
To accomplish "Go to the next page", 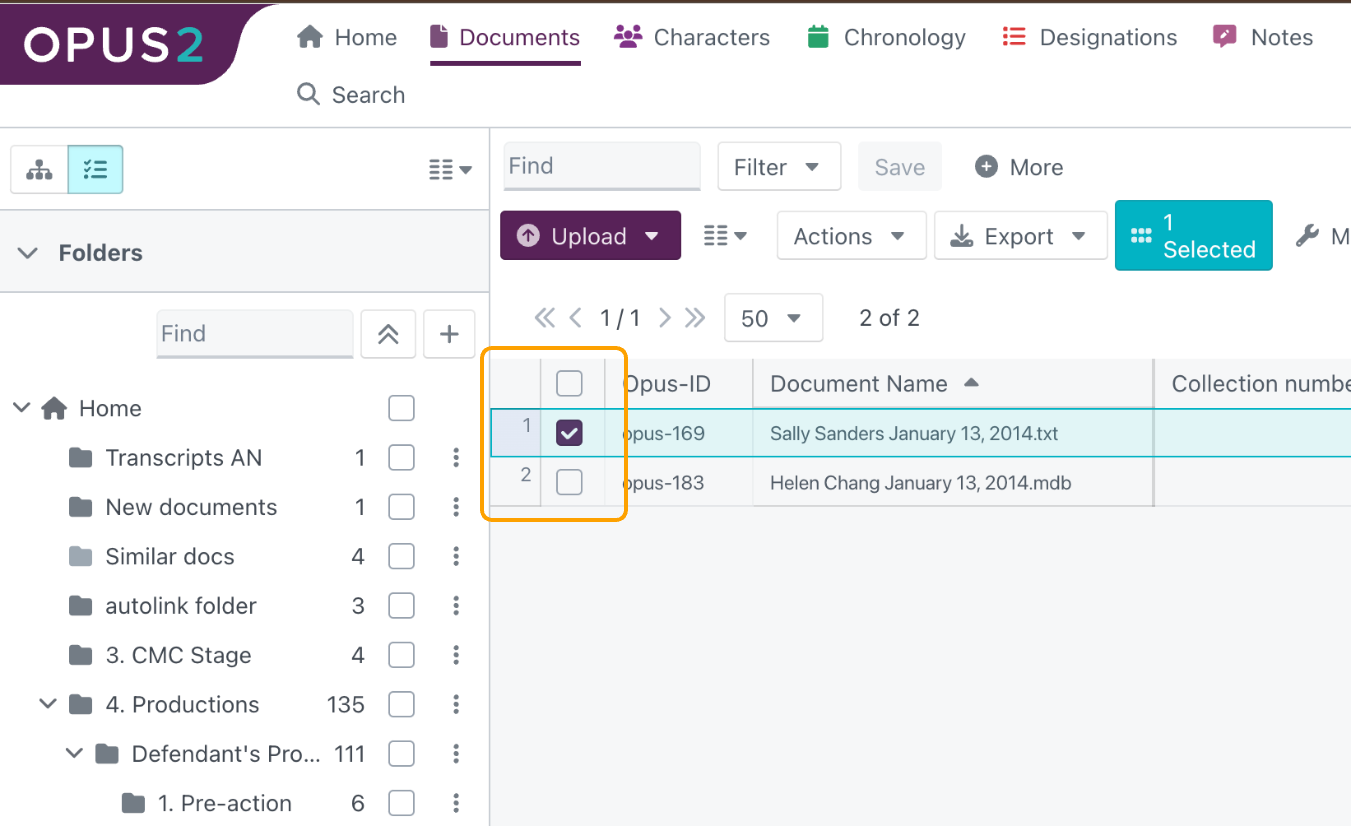I will 664,318.
